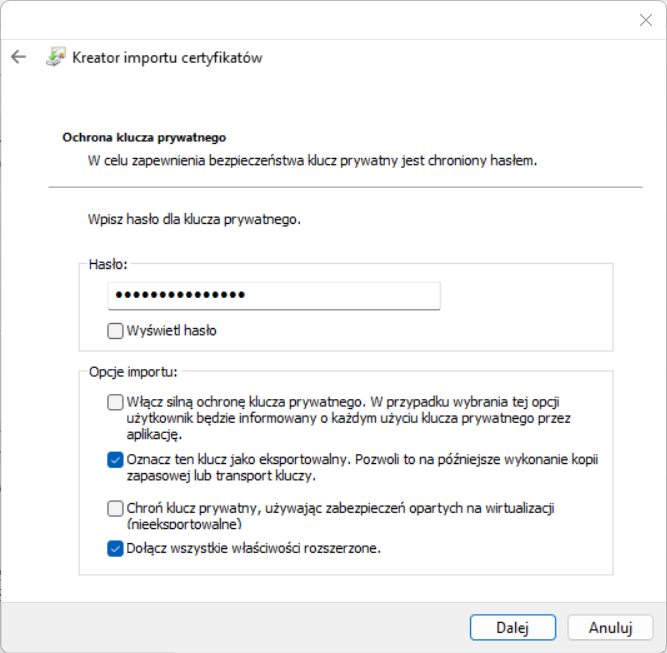The width and height of the screenshot is (667, 653).
Task: Click the 'Opcje importu:' group label
Action: tap(132, 373)
